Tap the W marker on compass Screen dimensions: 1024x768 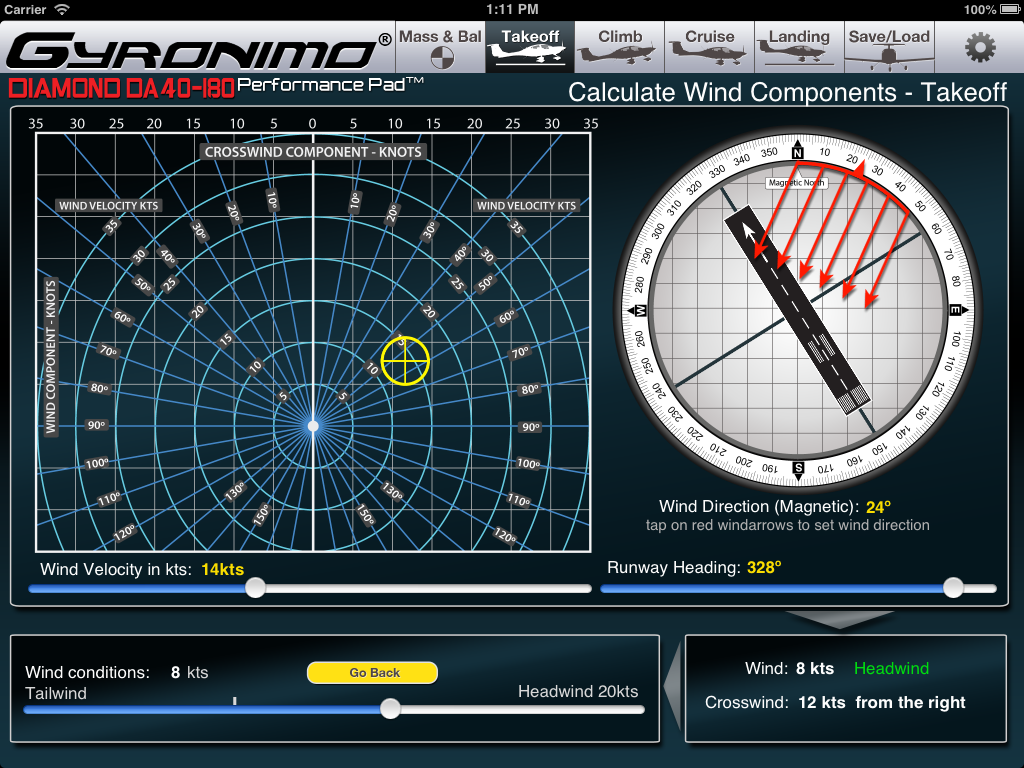(641, 310)
